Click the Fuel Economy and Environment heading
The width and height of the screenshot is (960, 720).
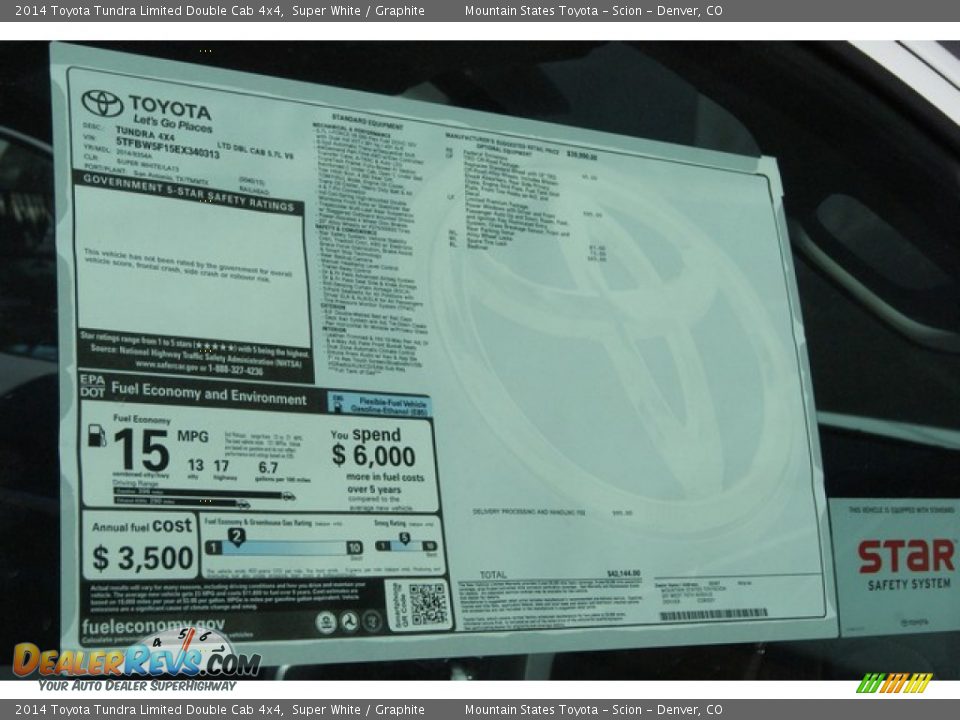click(208, 396)
